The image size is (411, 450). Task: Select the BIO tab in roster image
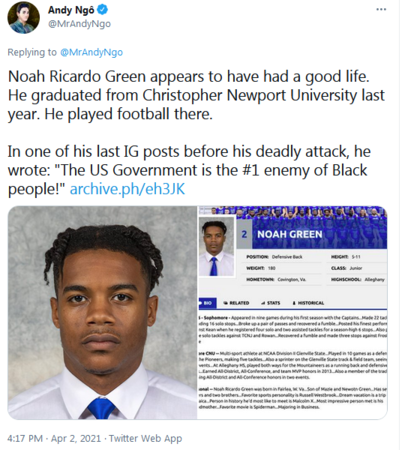207,303
